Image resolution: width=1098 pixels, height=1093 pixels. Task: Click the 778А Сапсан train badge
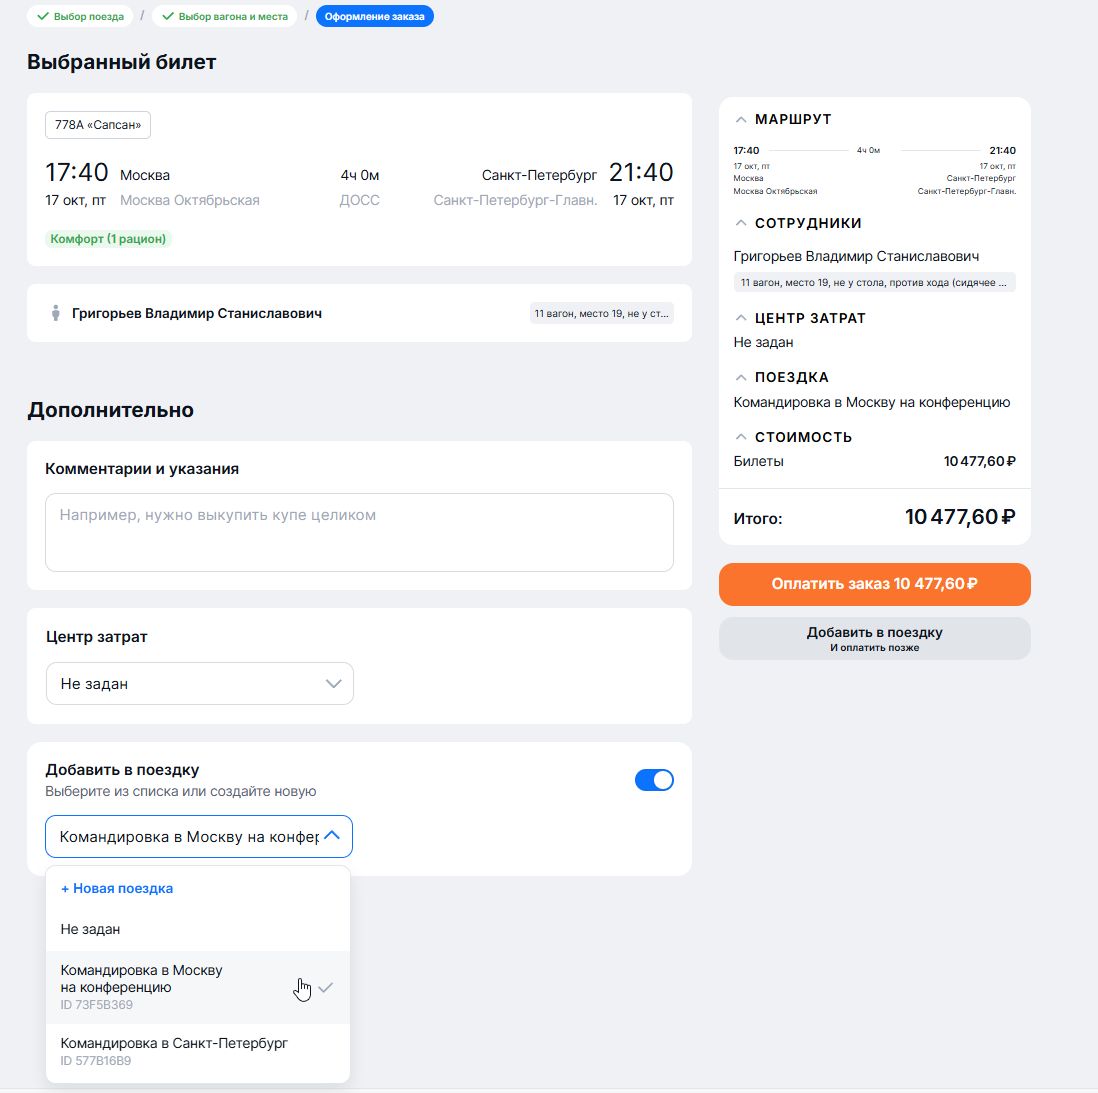[x=98, y=125]
